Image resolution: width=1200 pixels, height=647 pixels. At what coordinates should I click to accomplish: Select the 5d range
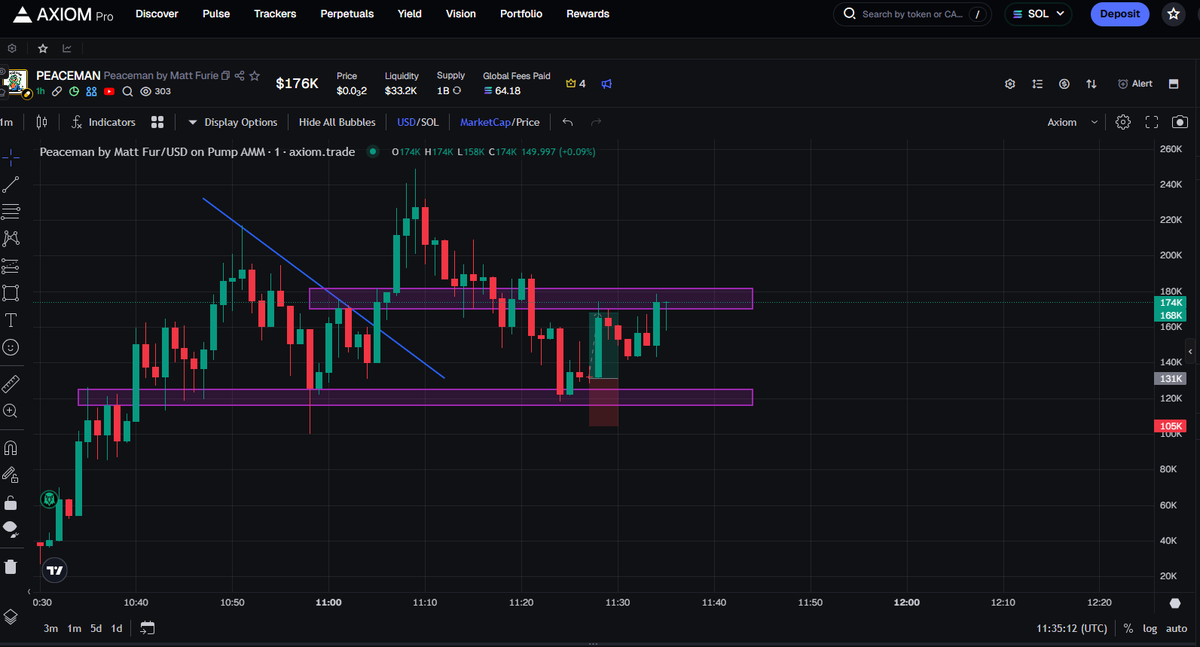pos(96,628)
